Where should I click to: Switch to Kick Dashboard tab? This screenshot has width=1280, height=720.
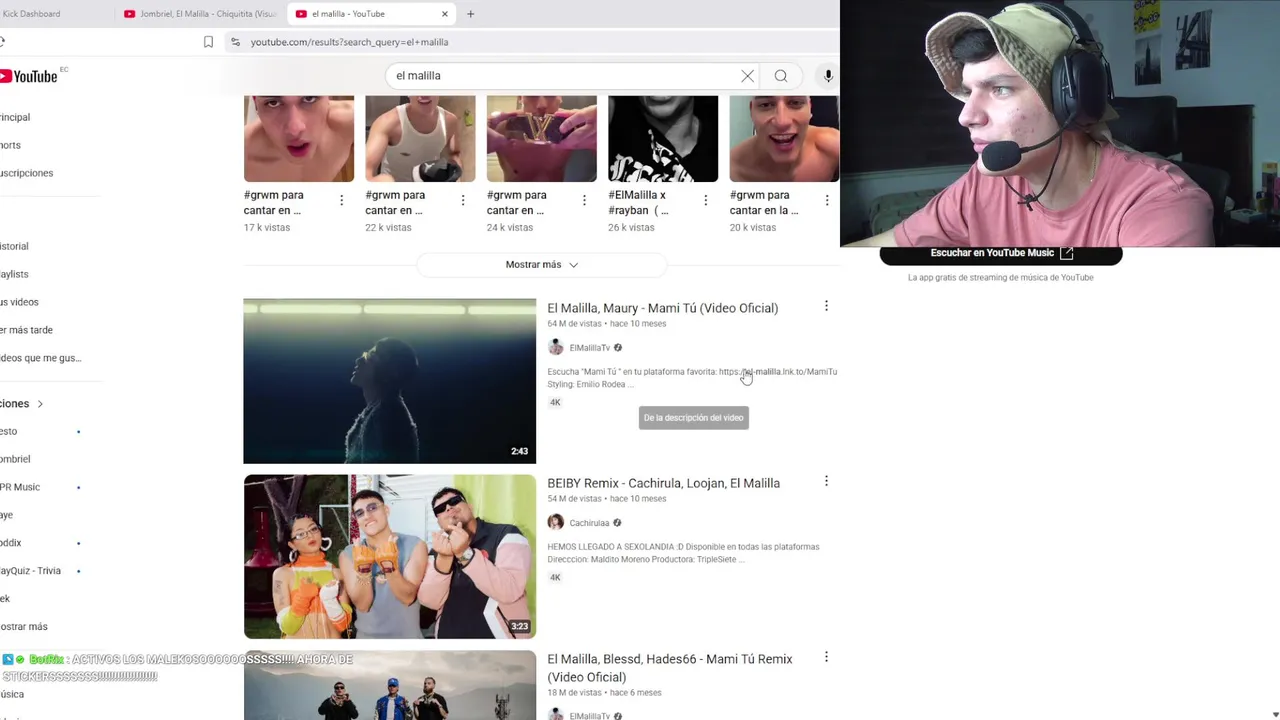point(31,14)
